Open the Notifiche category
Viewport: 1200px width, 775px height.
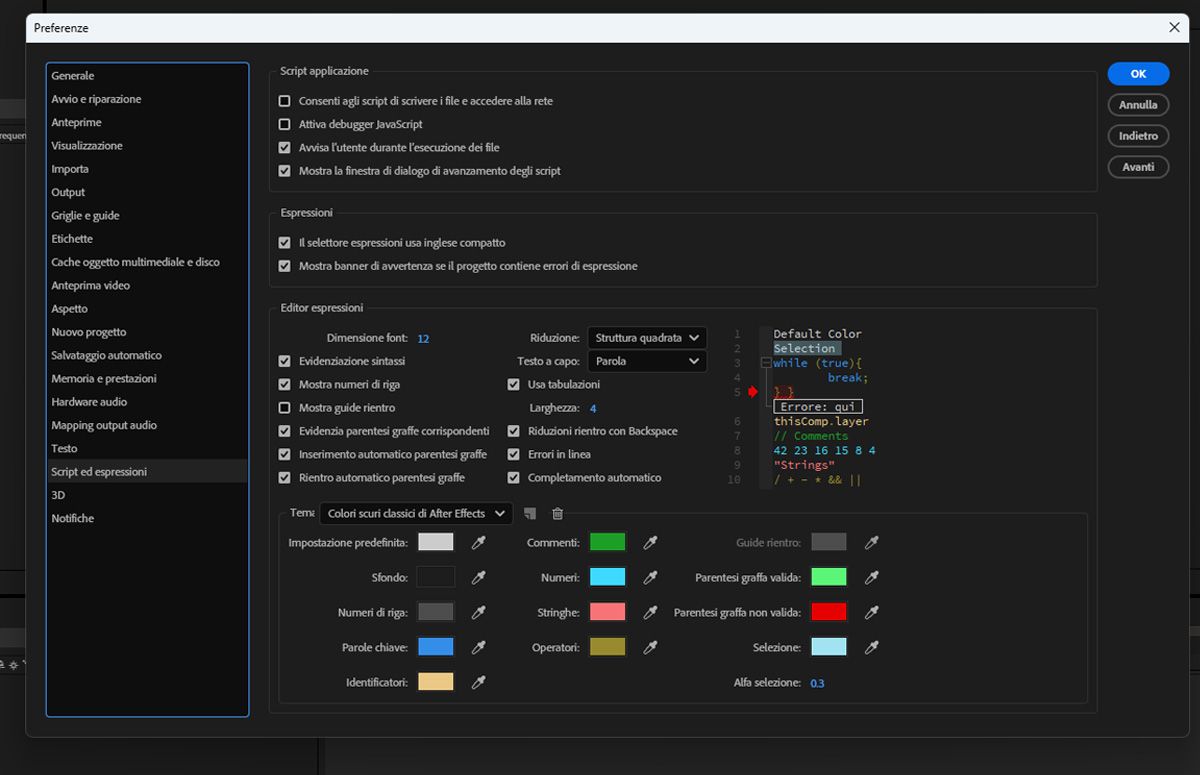pos(148,518)
